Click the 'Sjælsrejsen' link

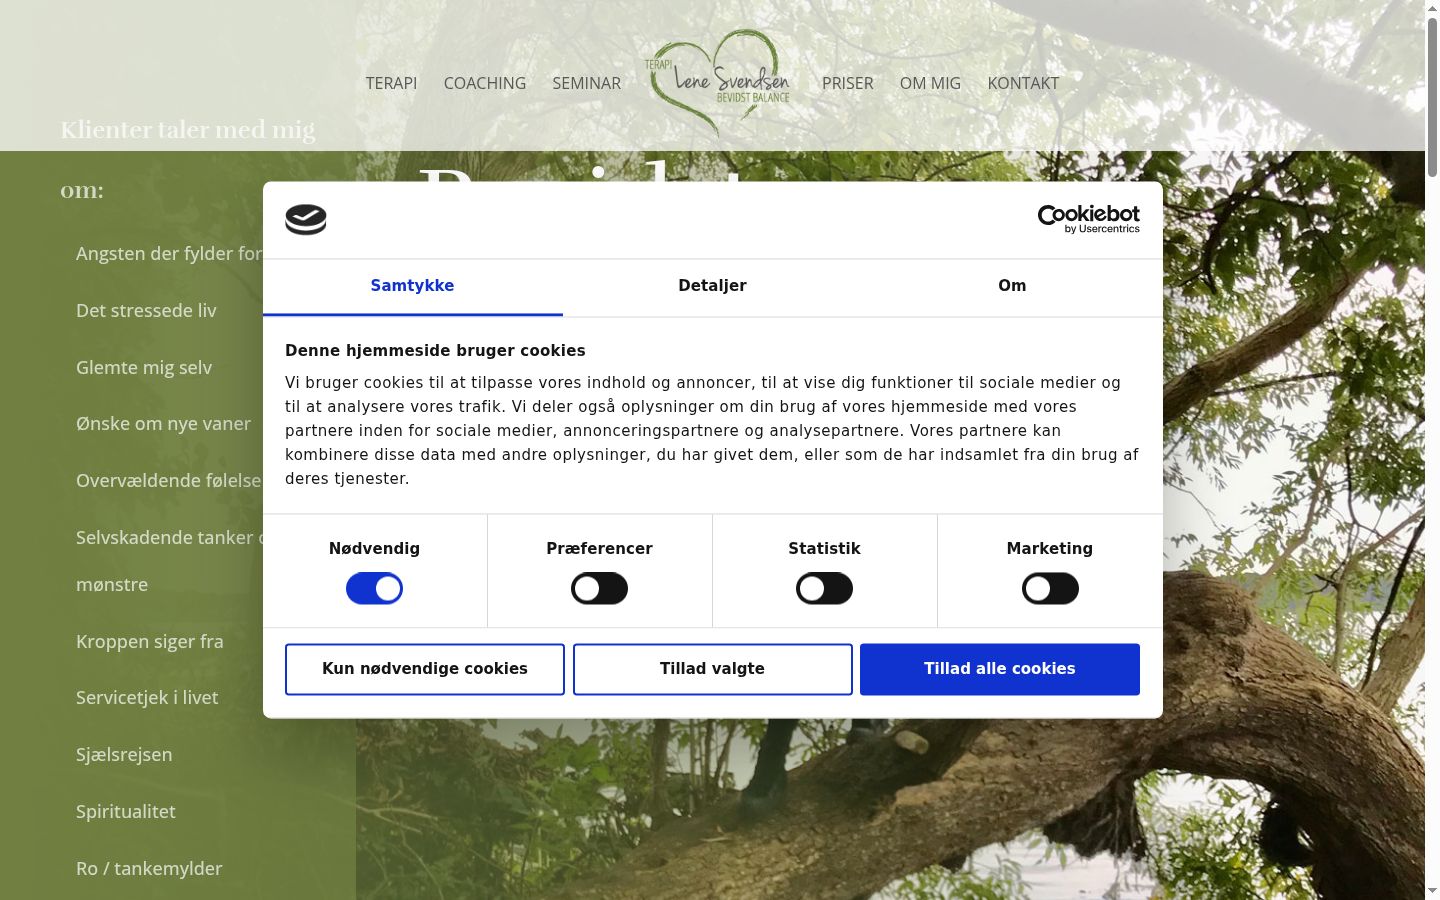pos(124,755)
